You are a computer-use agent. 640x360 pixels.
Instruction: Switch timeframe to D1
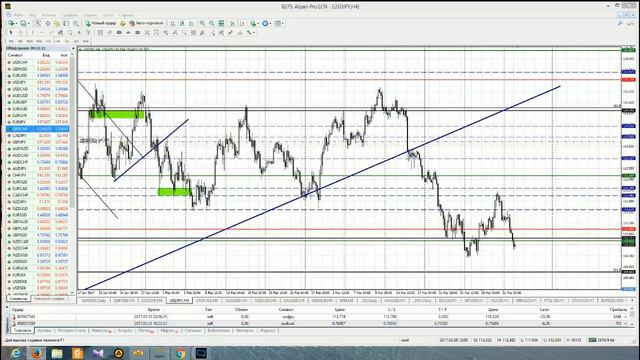[67, 41]
